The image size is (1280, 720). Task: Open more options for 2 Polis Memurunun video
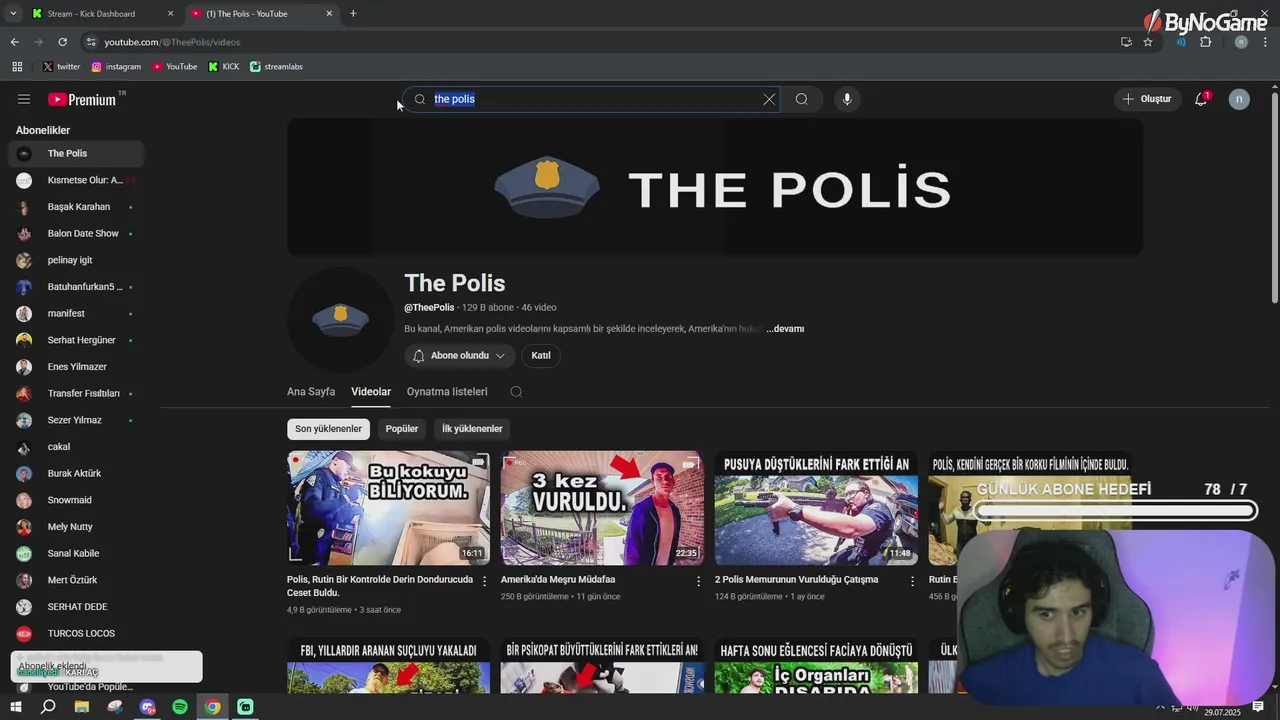[912, 581]
